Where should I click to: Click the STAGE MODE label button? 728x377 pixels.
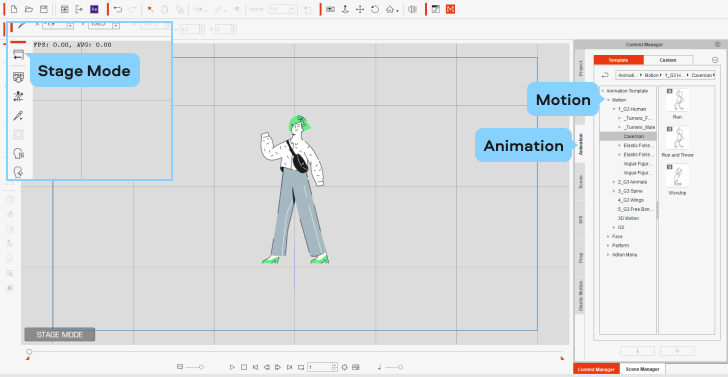coord(59,334)
